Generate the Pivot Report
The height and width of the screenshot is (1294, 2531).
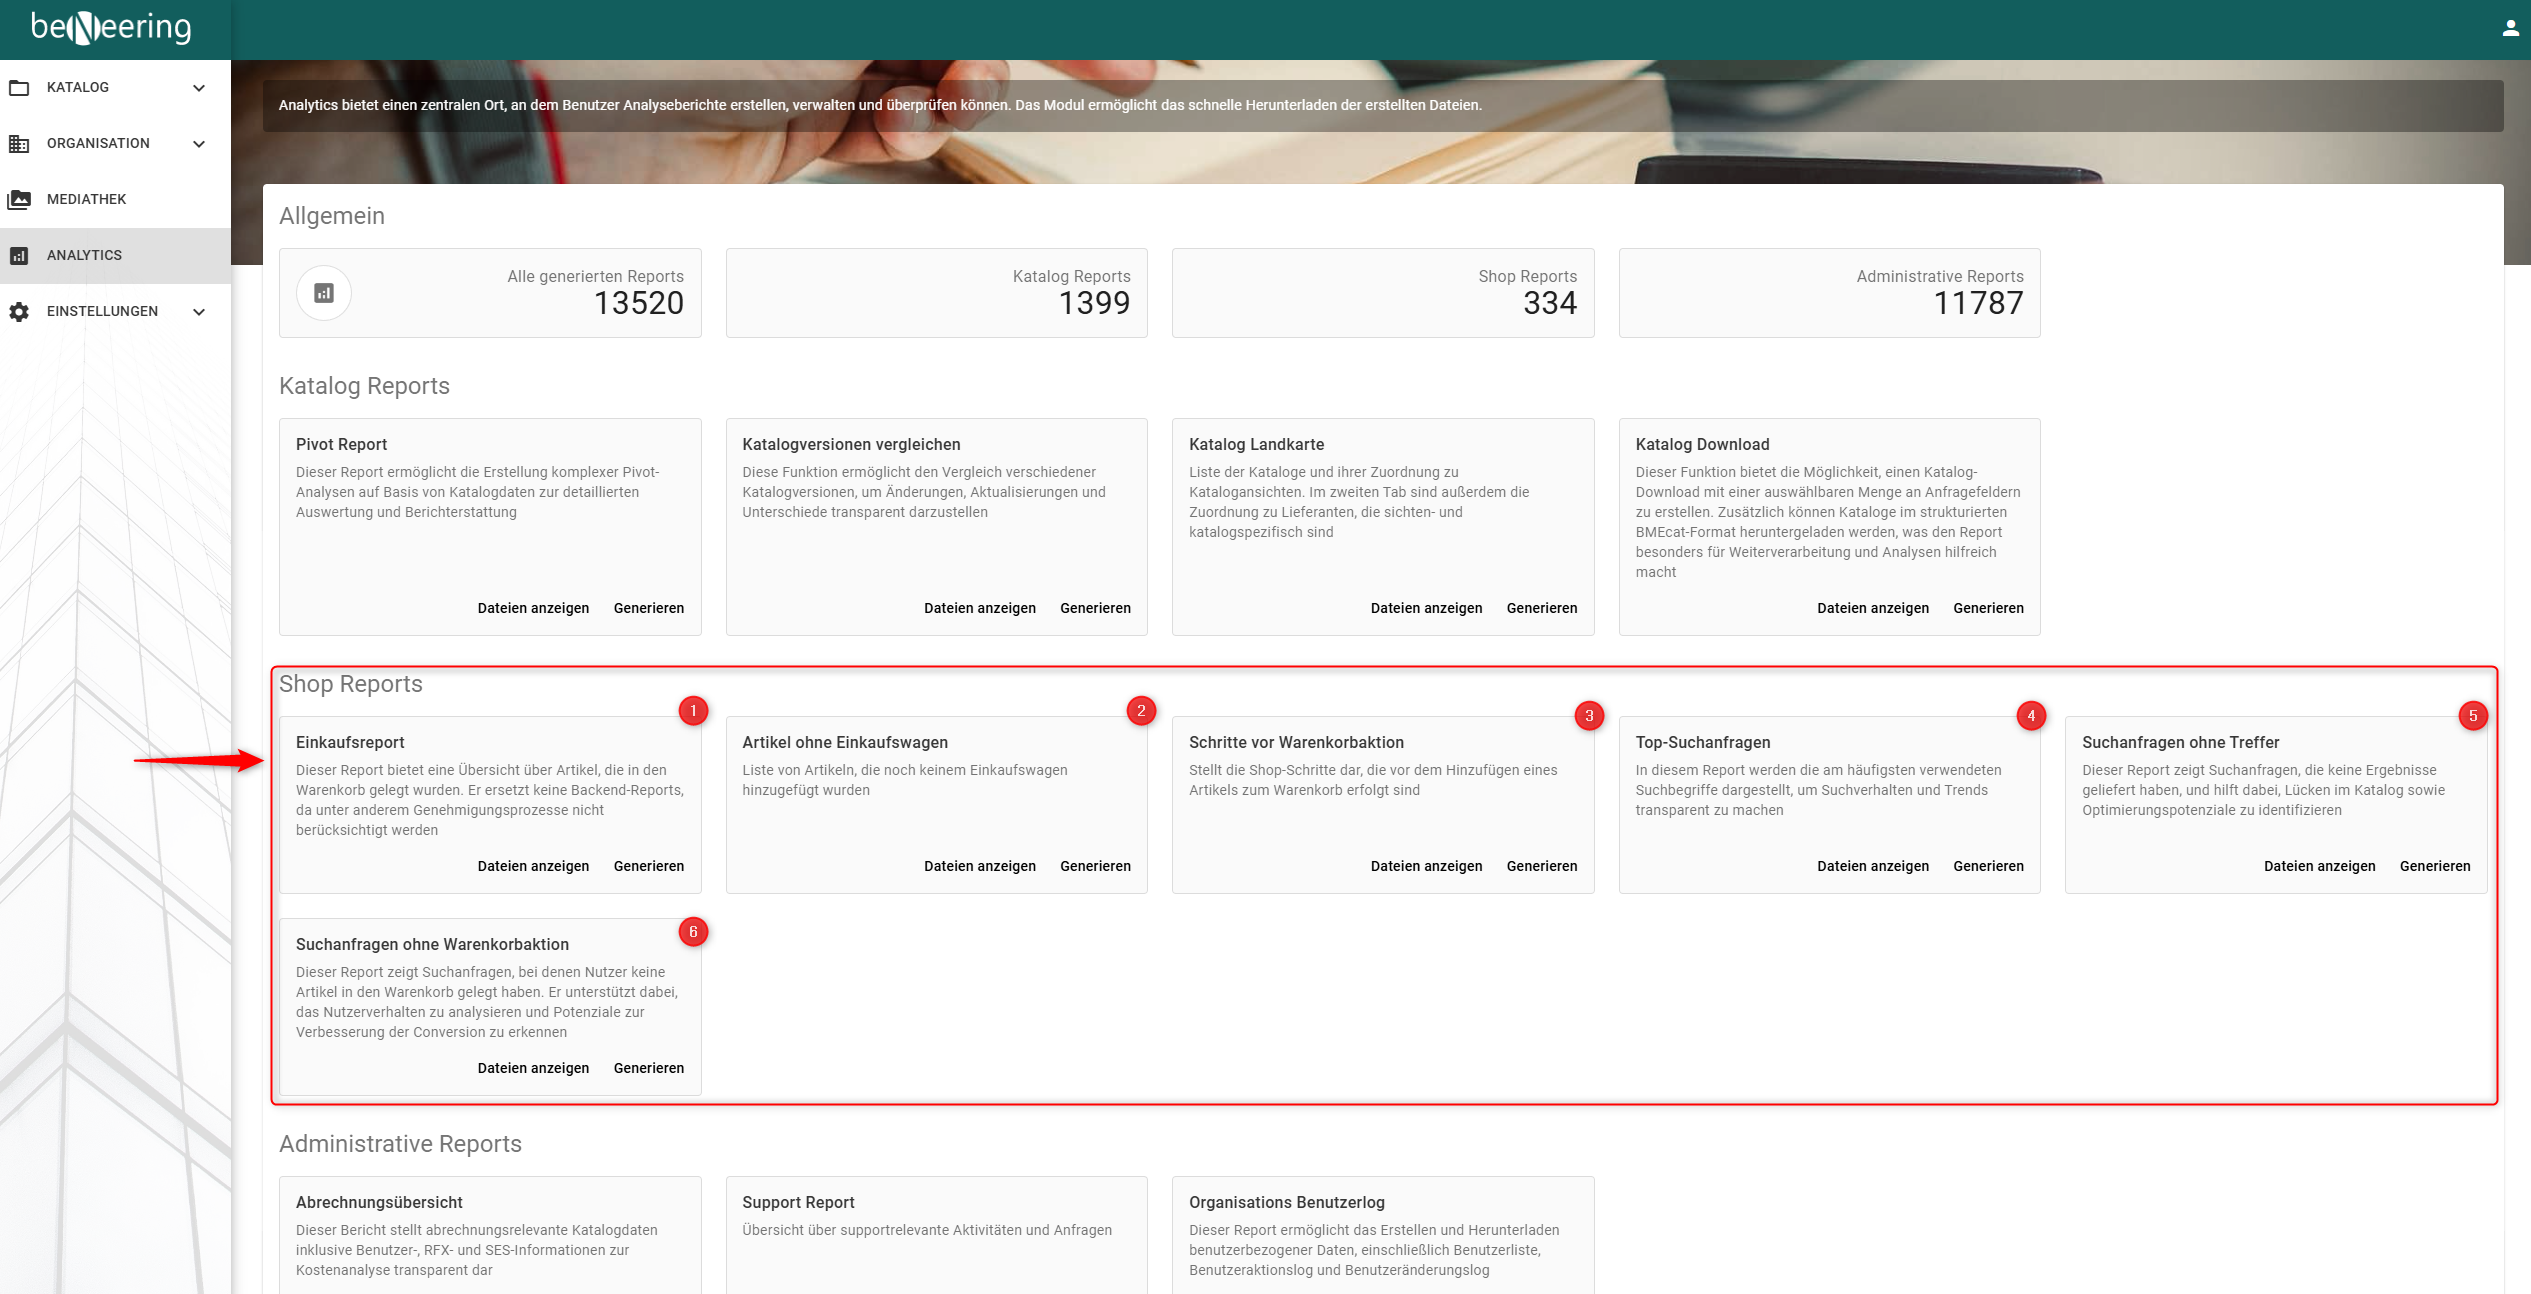point(649,608)
